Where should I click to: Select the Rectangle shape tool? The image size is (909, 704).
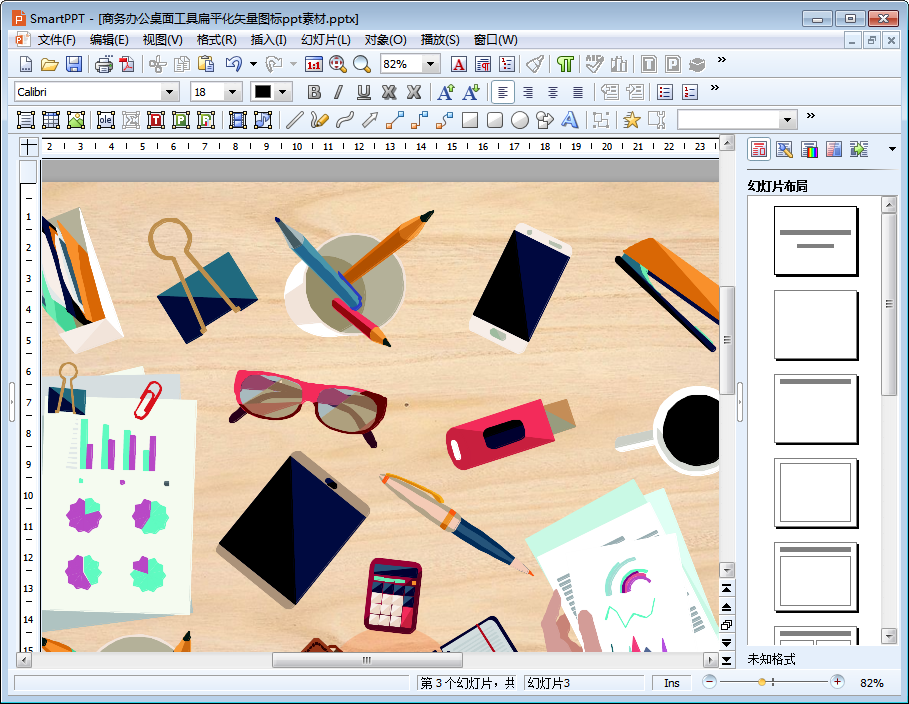pos(470,120)
